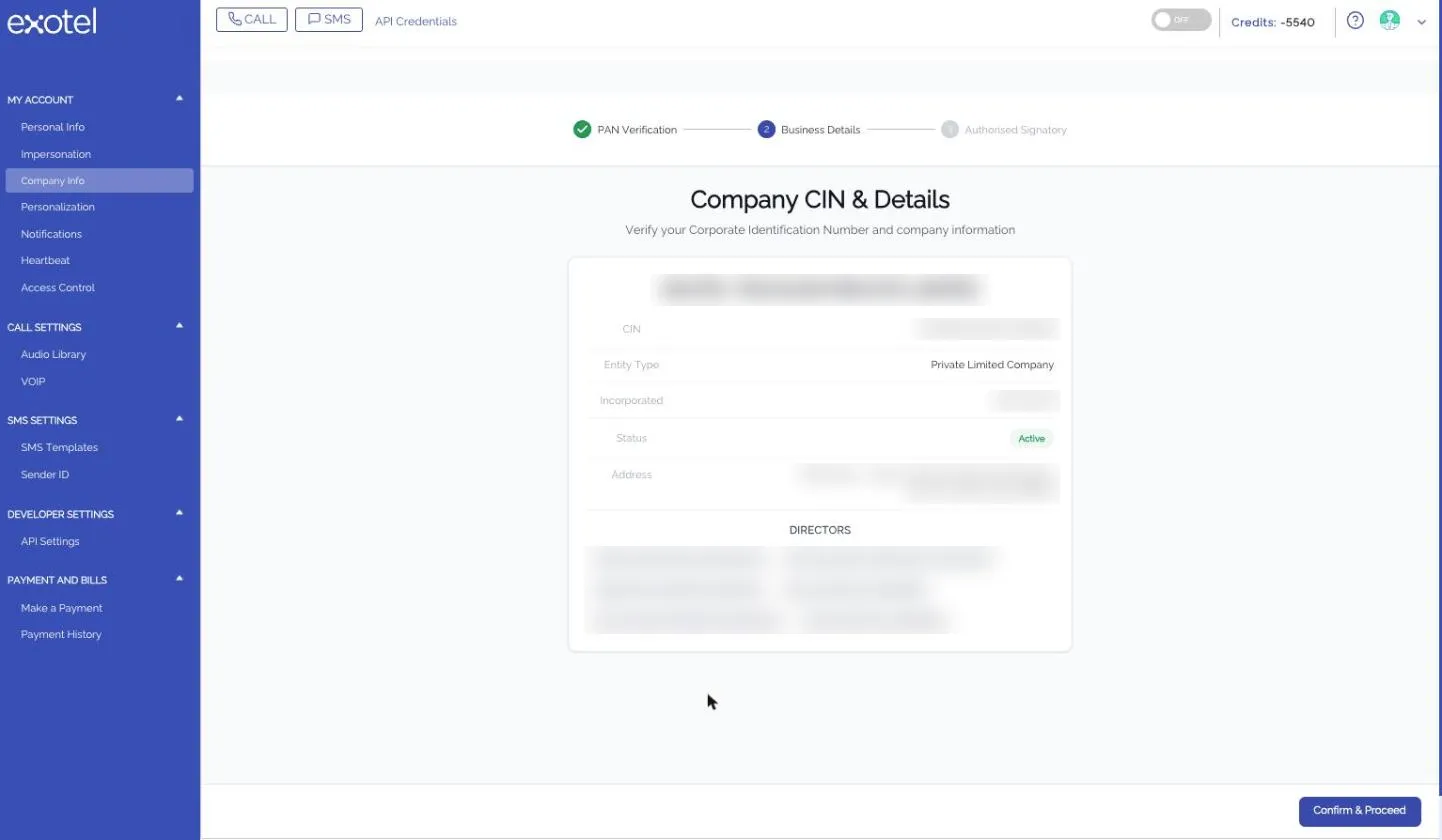Open SMS Templates
The image size is (1442, 840).
click(x=59, y=447)
